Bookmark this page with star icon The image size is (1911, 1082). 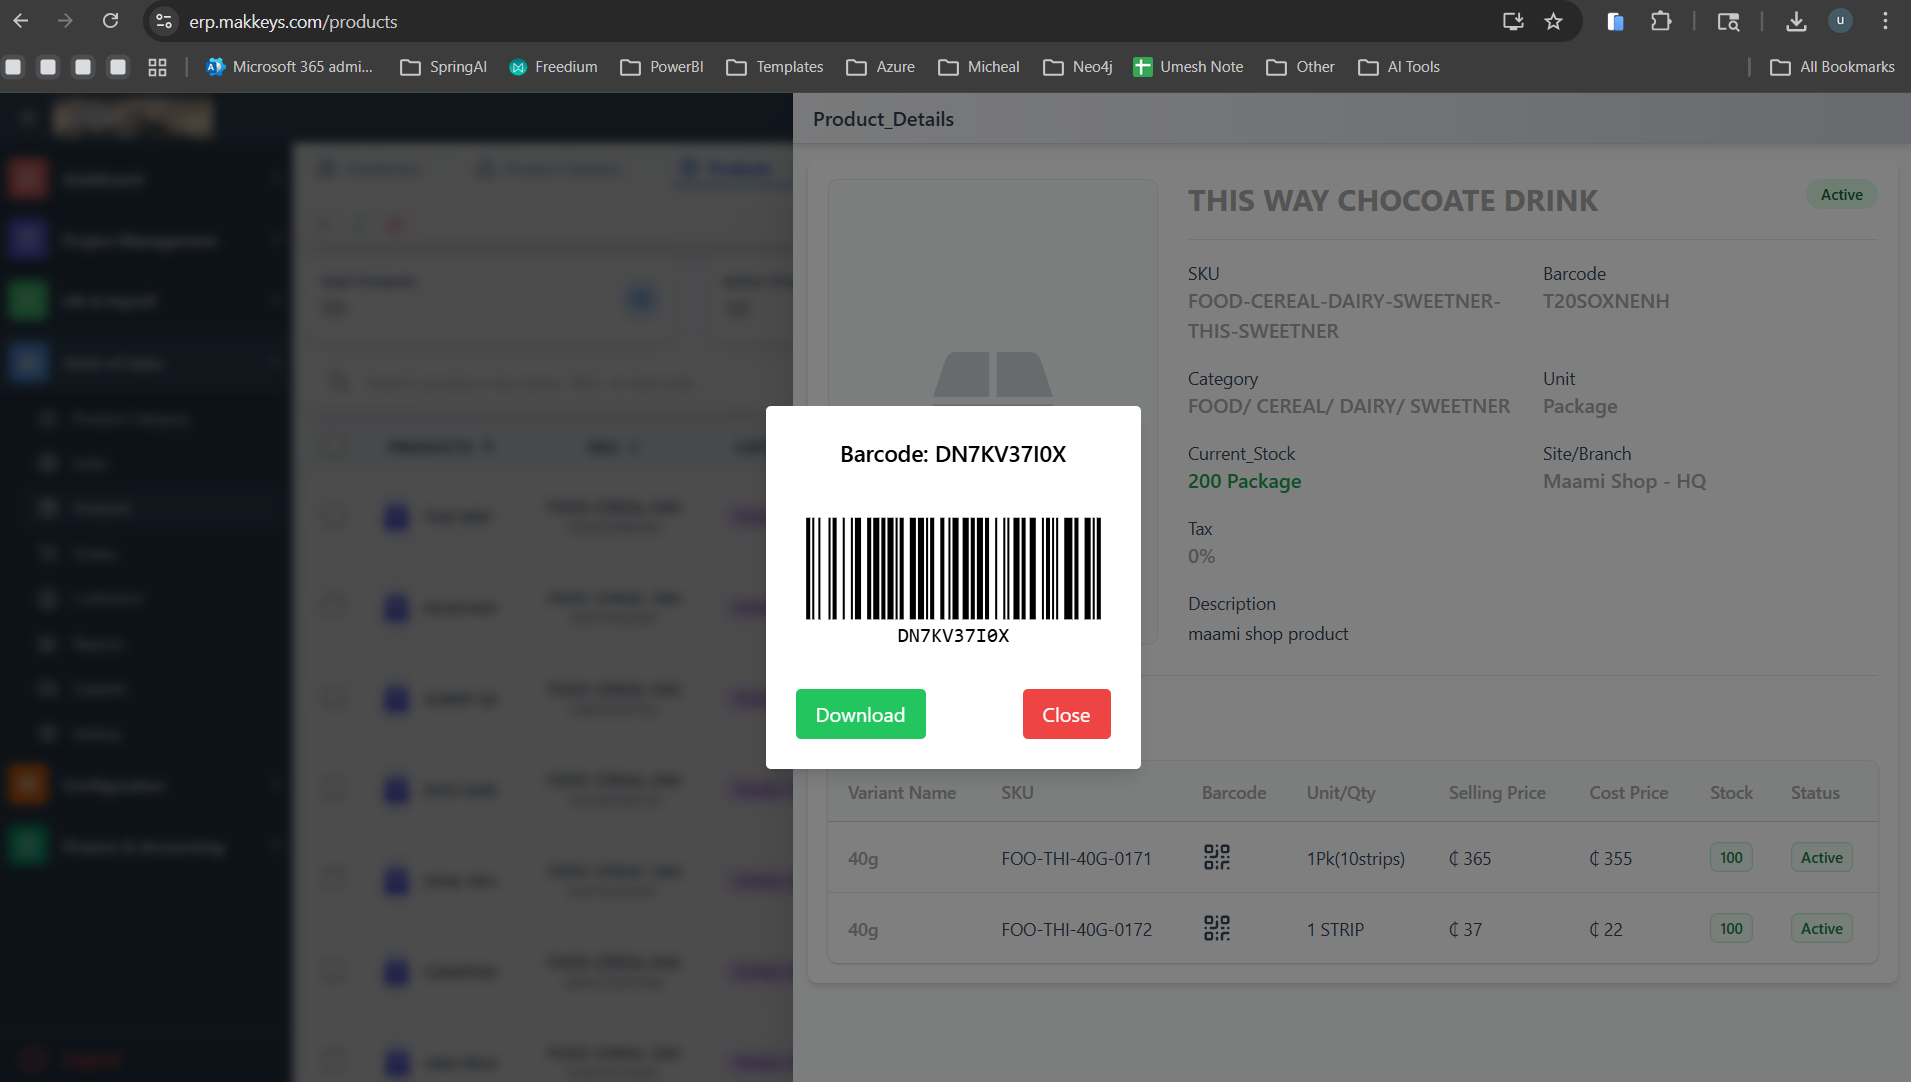(1553, 21)
